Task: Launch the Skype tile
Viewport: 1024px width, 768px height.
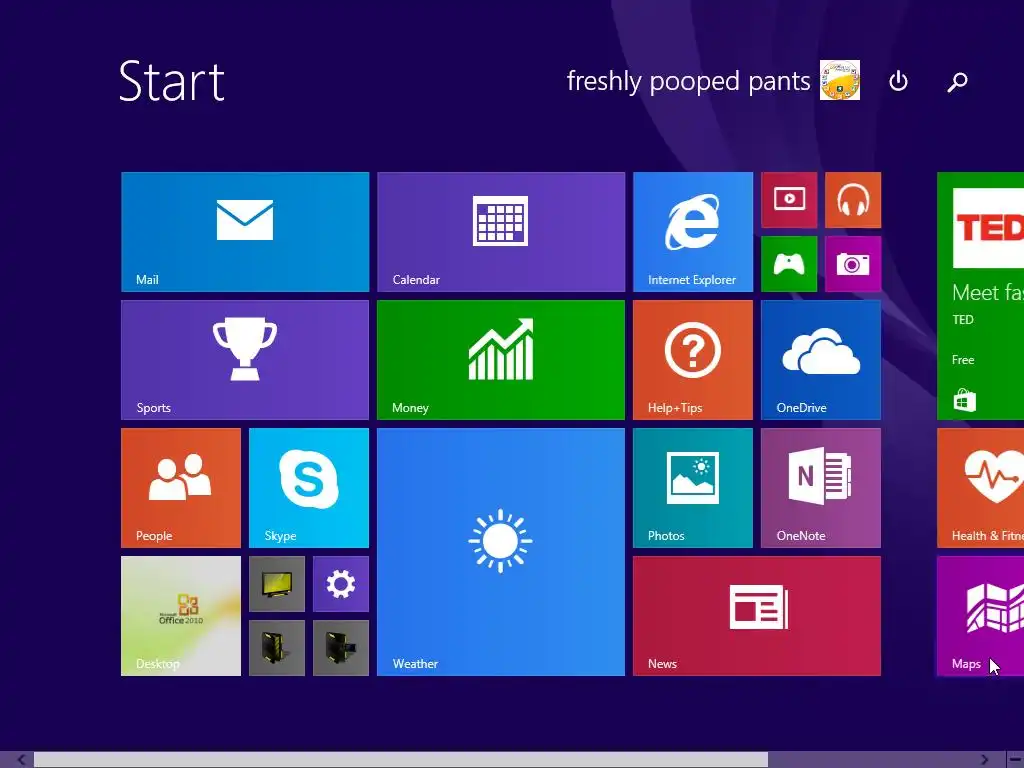Action: point(309,488)
